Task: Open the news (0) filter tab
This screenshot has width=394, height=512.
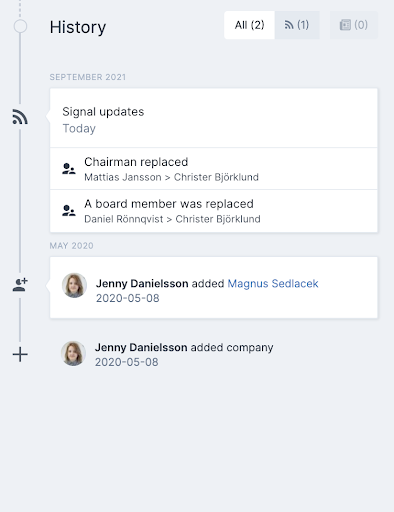Action: [354, 25]
